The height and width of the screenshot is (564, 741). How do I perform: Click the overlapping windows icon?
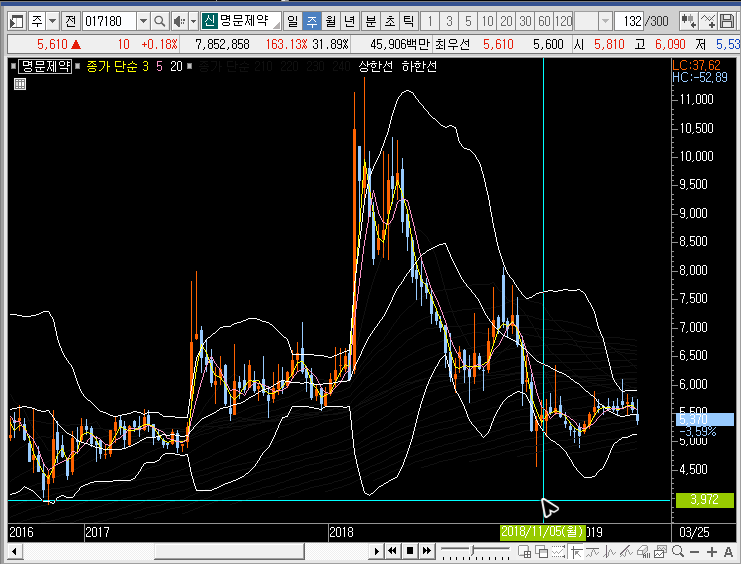(542, 552)
